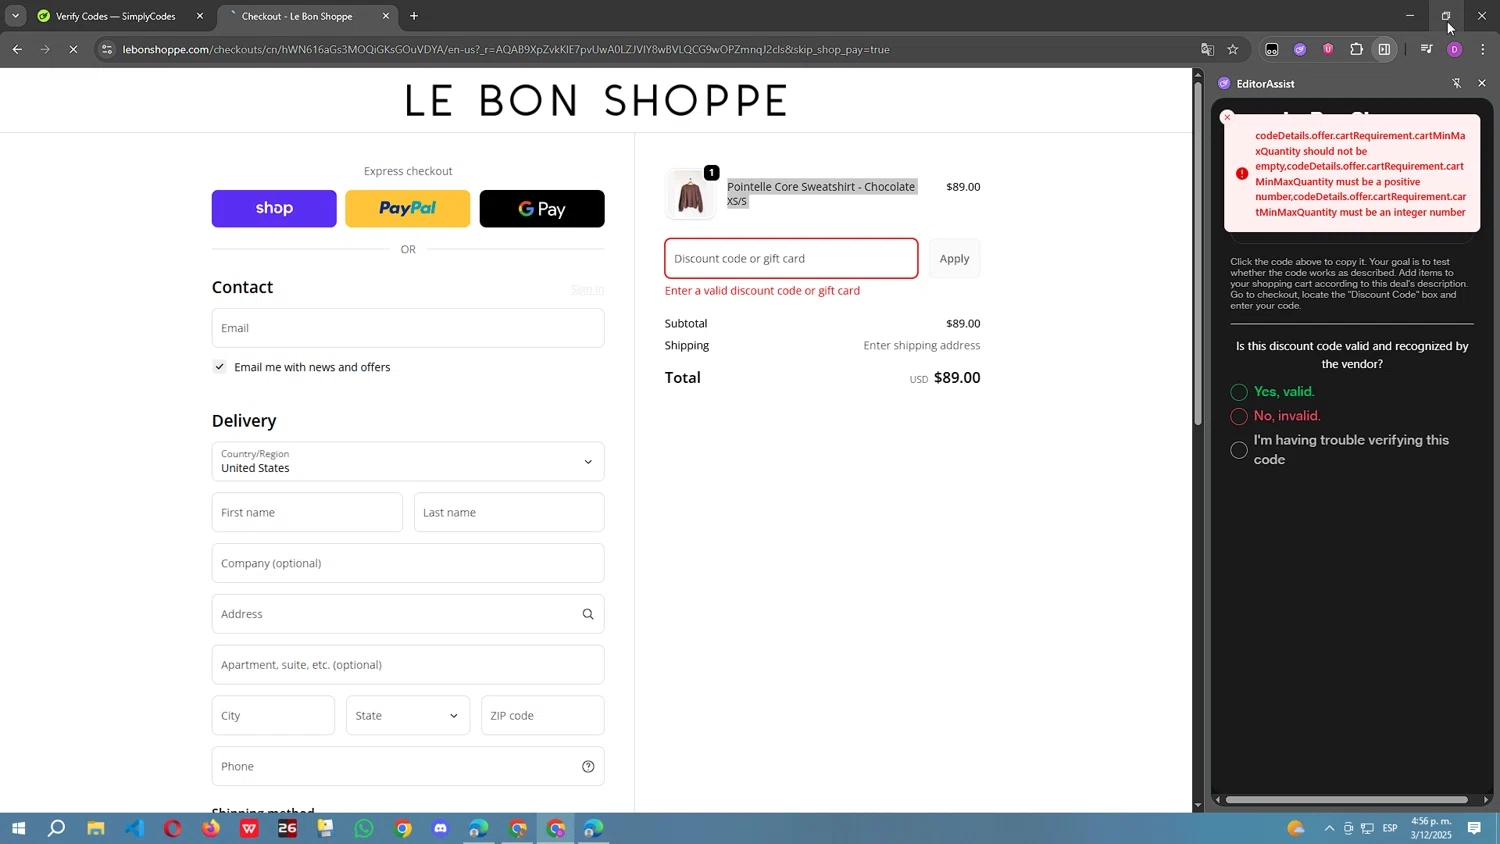Focus the Discount code or gift card field
Screen dimensions: 1500x844
tap(791, 258)
